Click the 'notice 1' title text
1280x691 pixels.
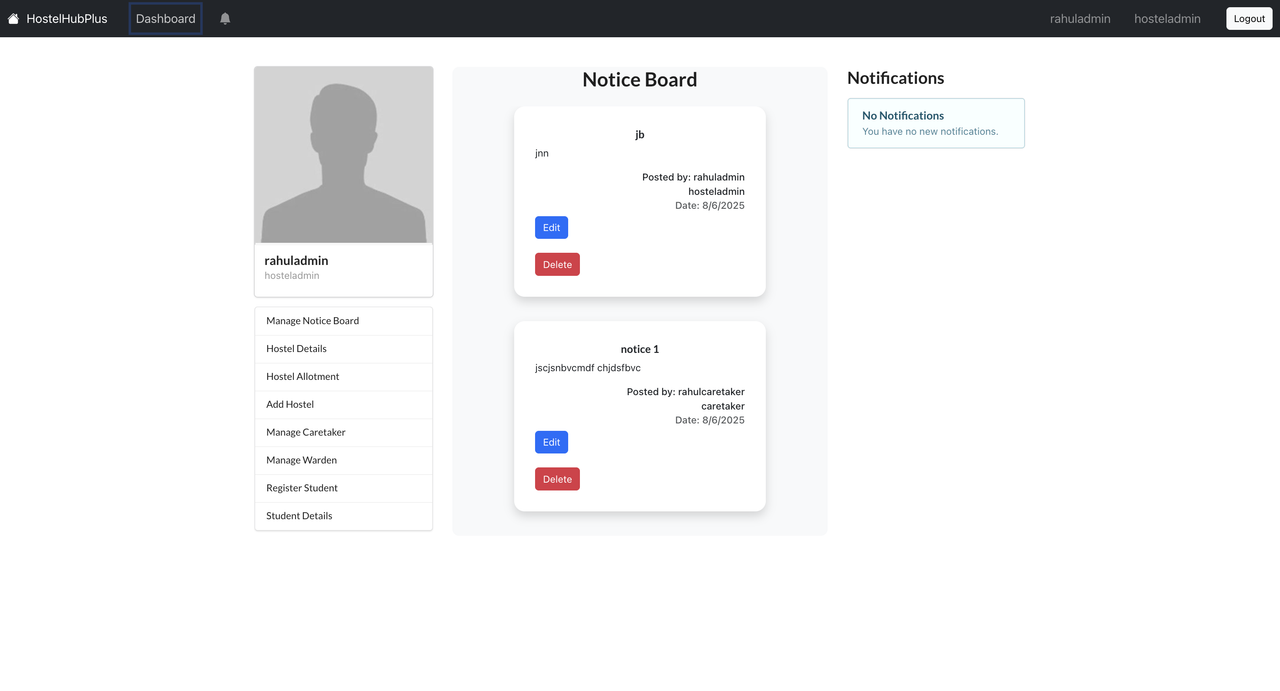click(640, 350)
